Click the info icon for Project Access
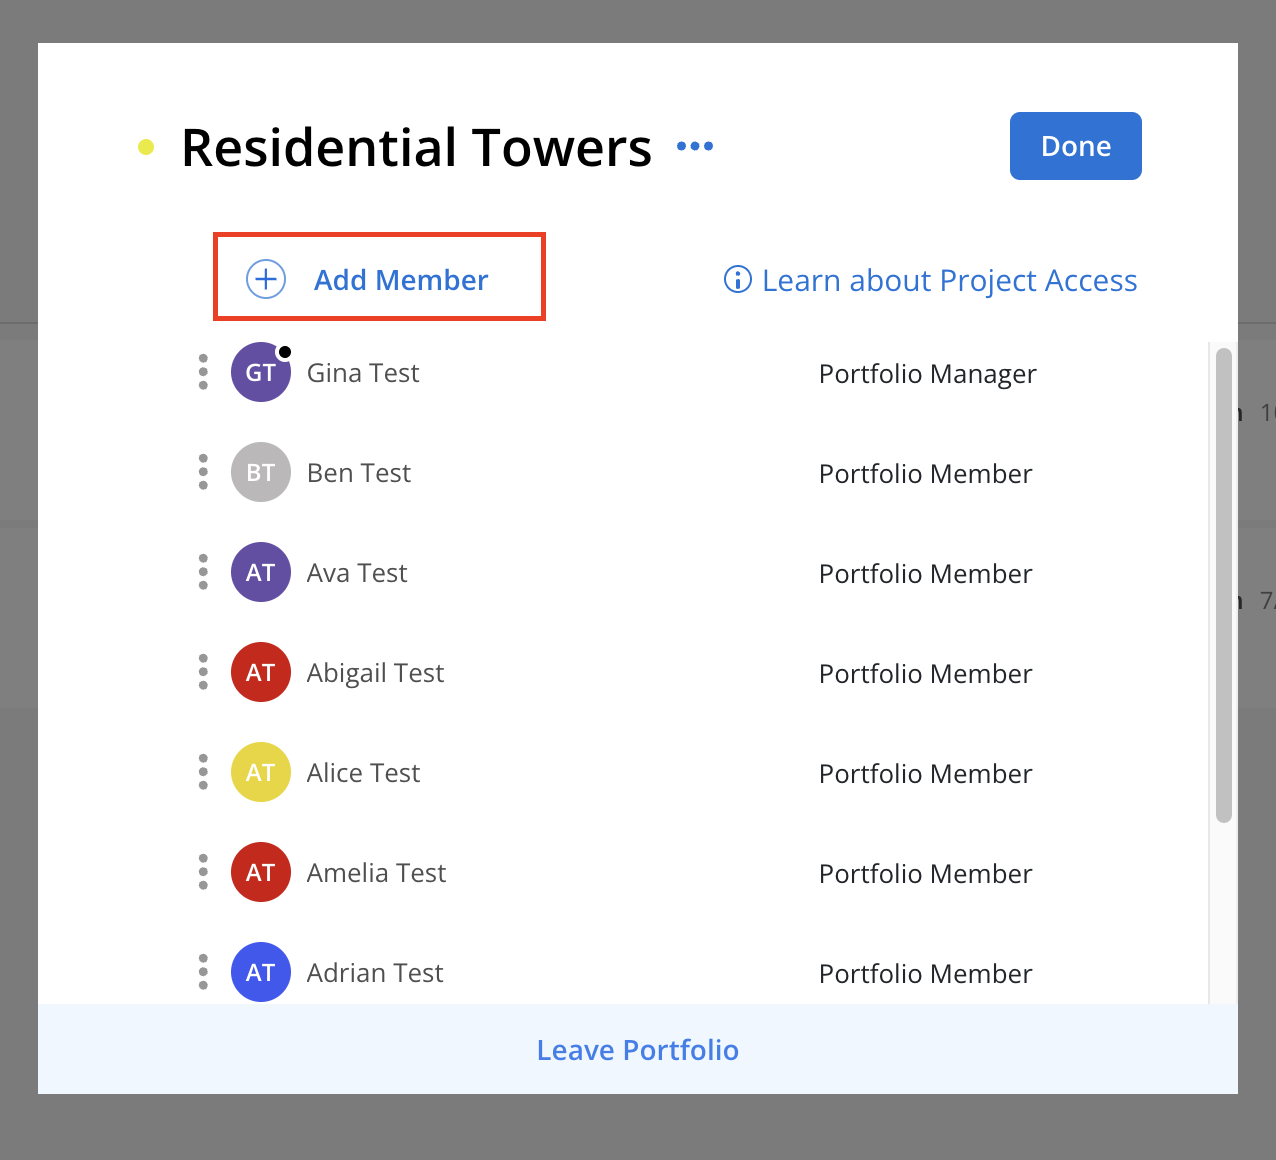Viewport: 1276px width, 1160px height. click(x=737, y=279)
